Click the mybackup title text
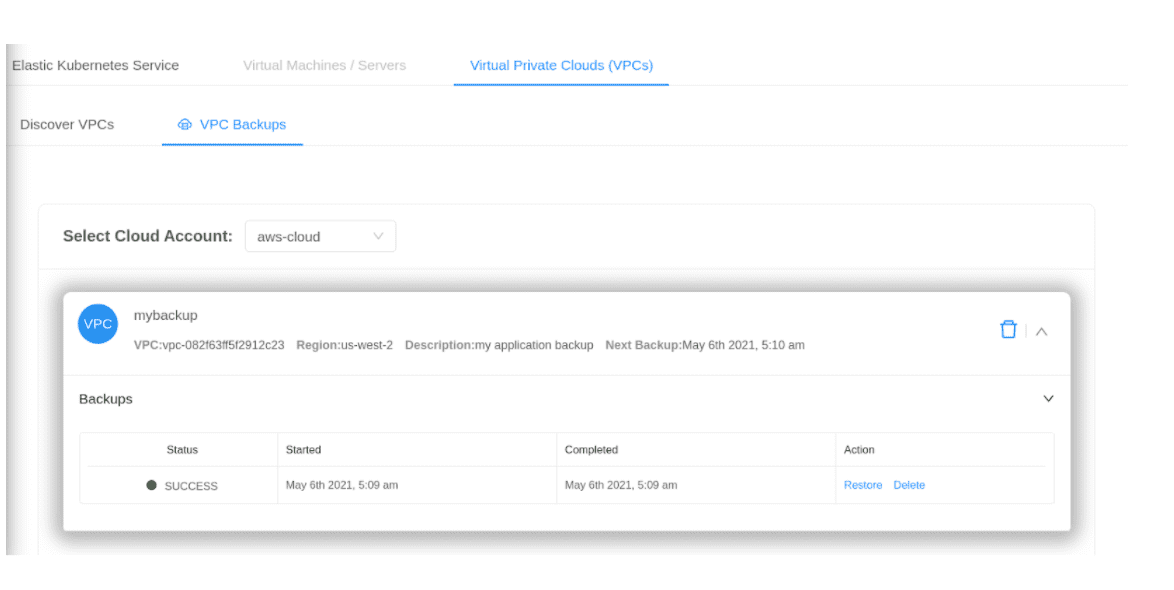The image size is (1174, 590). tap(165, 315)
